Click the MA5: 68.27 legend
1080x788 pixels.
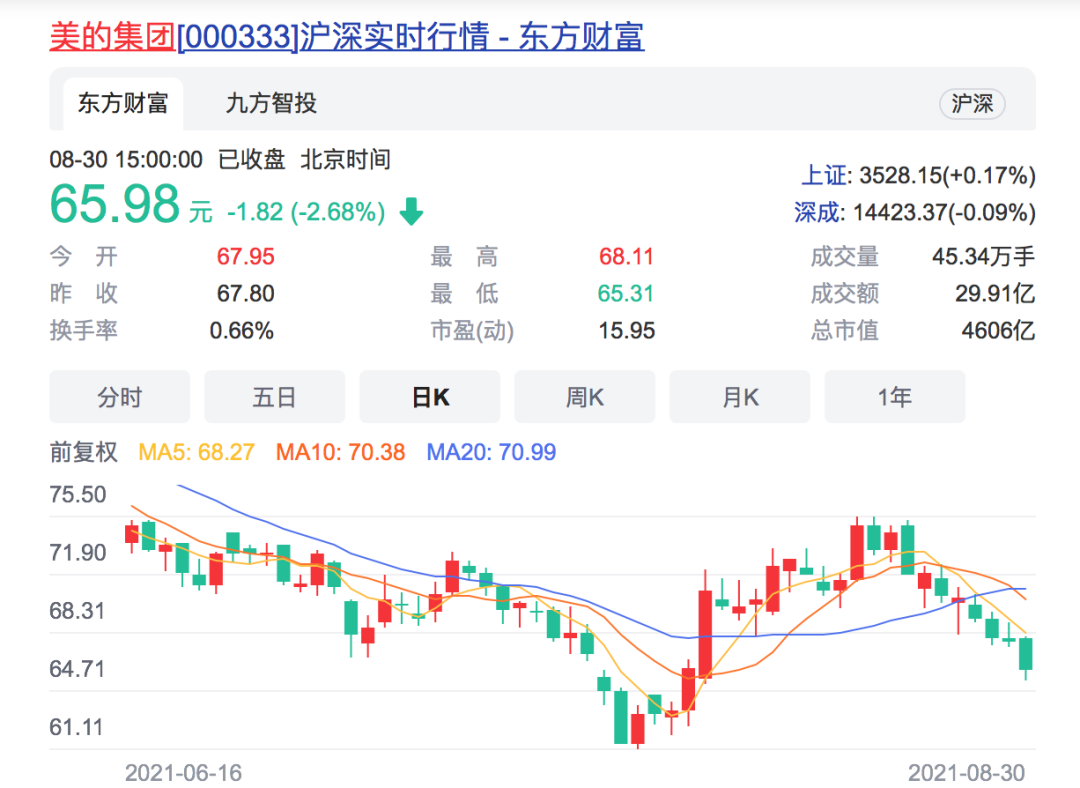pos(196,452)
